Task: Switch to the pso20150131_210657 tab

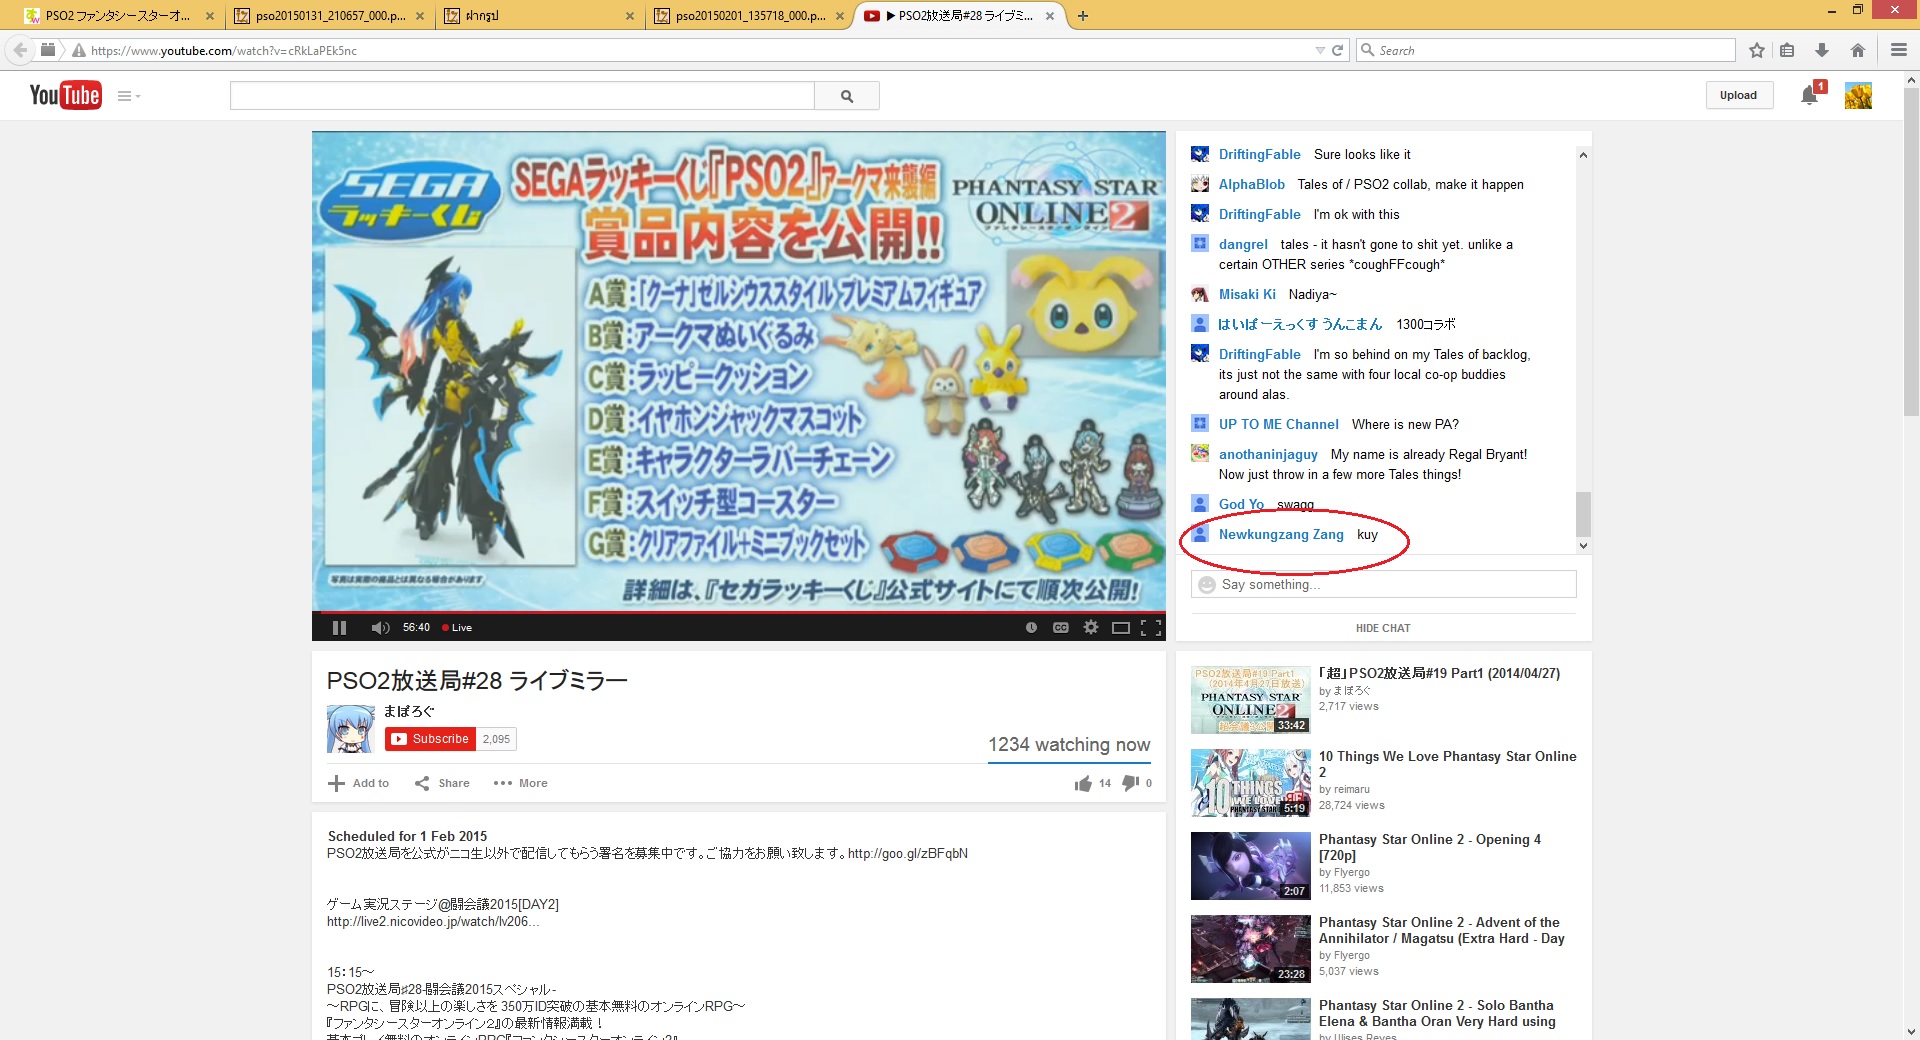Action: point(330,16)
